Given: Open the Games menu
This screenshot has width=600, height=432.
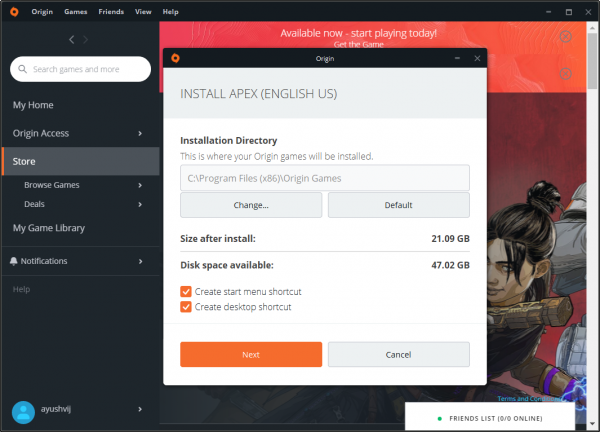Looking at the screenshot, I should [x=75, y=12].
